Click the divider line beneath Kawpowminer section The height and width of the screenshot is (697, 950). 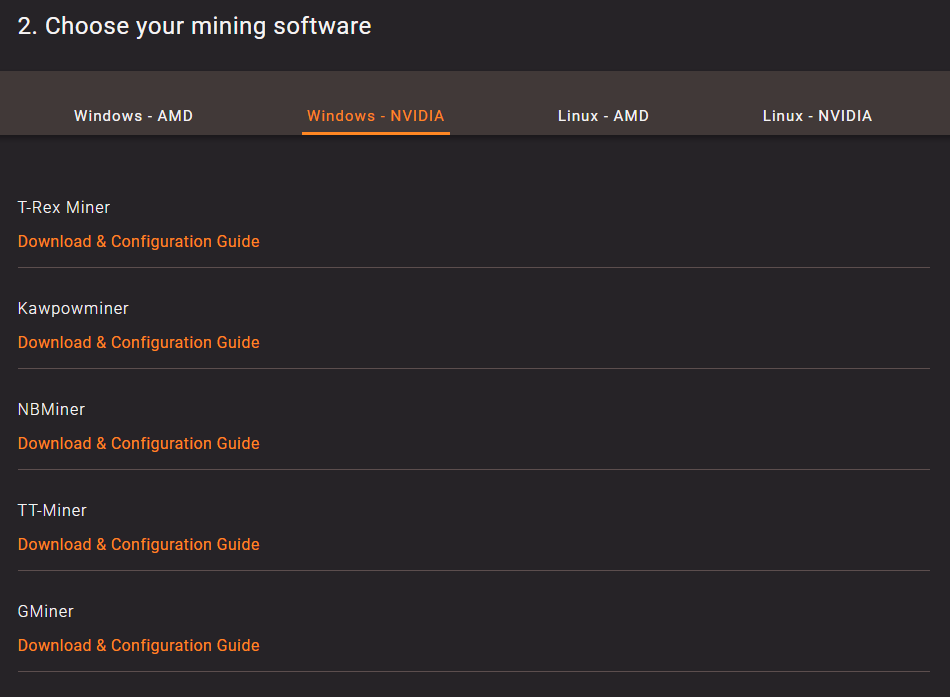click(474, 369)
